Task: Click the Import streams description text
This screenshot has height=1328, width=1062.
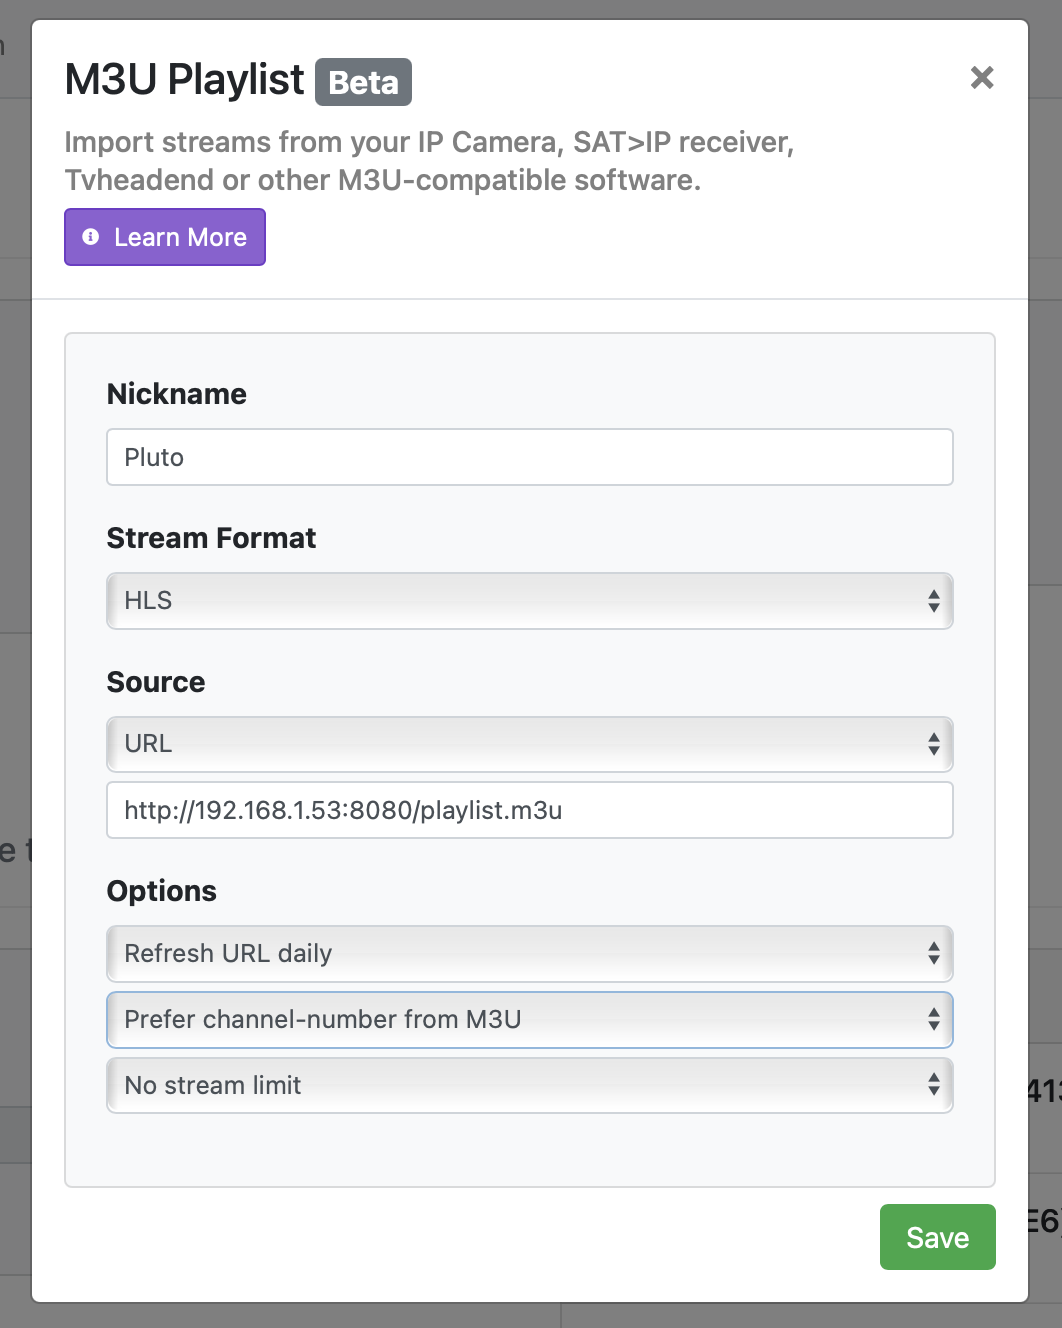Action: [429, 161]
